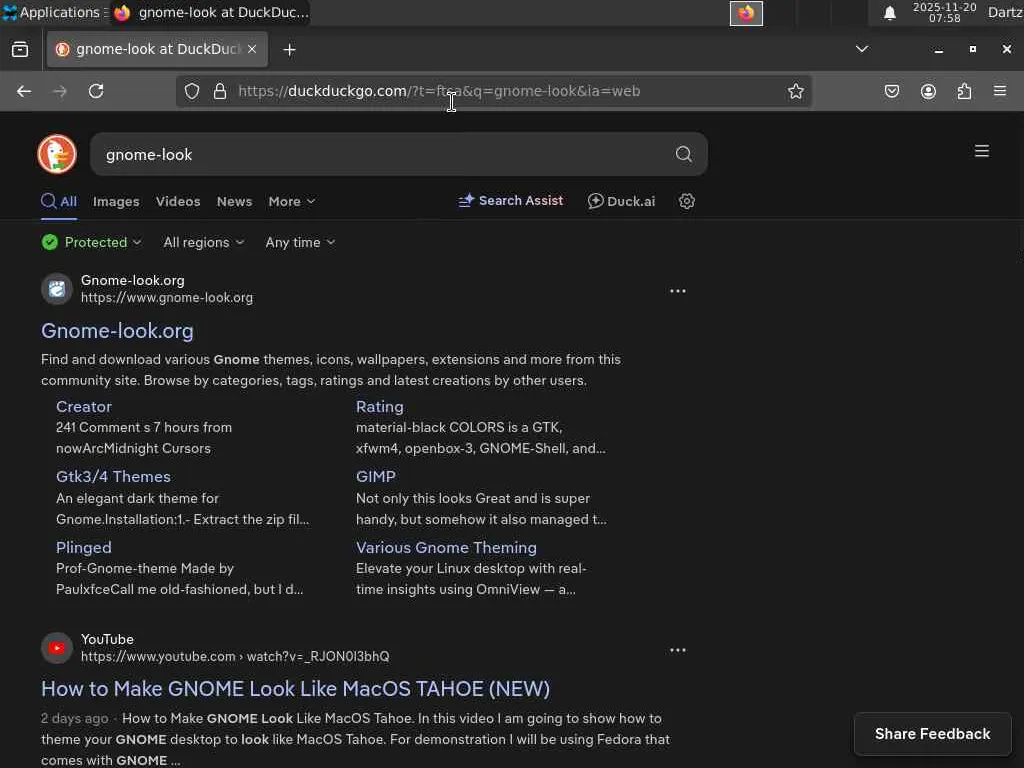Viewport: 1024px width, 768px height.
Task: Click the Firefox workspace thumbnail in the panel
Action: point(746,13)
